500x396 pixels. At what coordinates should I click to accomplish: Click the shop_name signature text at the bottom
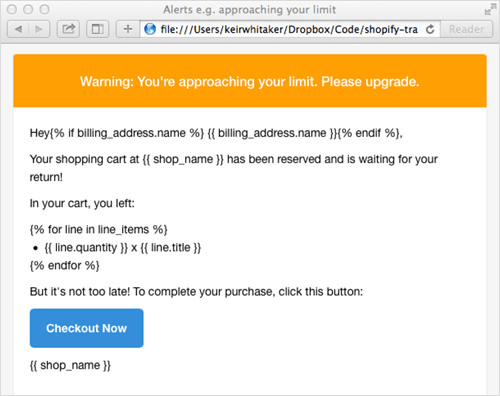pos(70,365)
